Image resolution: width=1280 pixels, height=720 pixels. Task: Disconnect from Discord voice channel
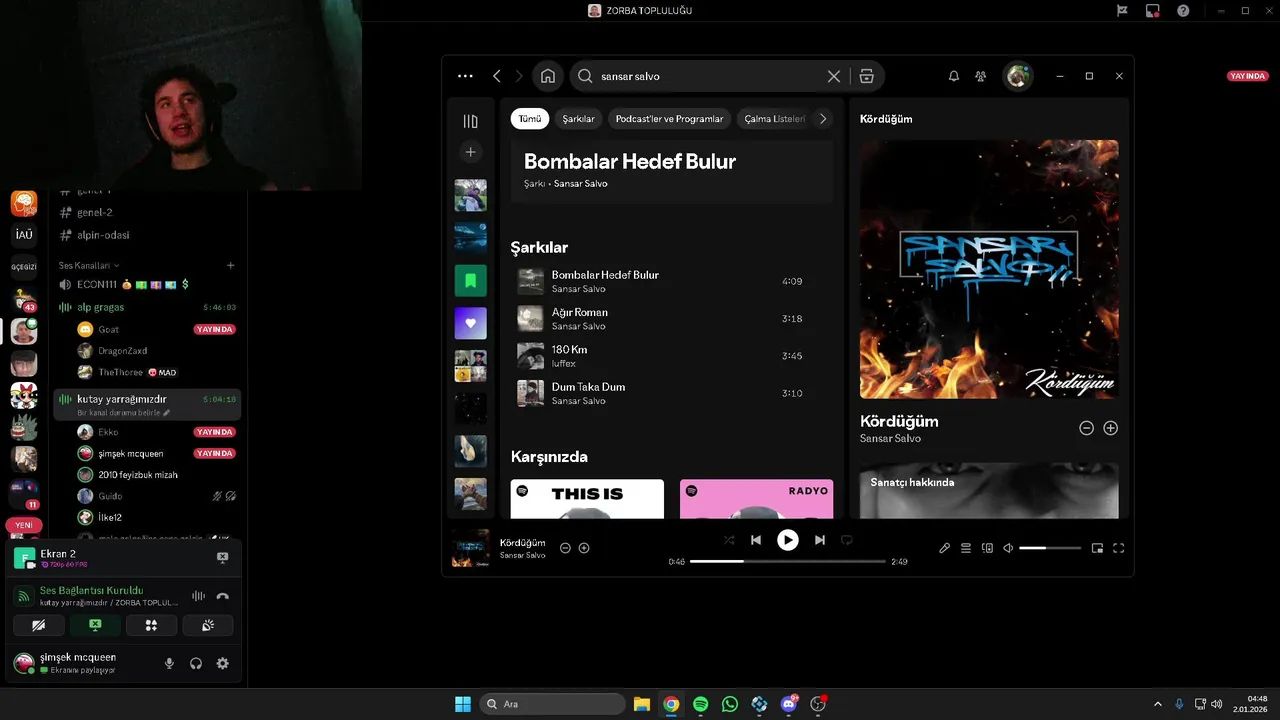[x=223, y=596]
